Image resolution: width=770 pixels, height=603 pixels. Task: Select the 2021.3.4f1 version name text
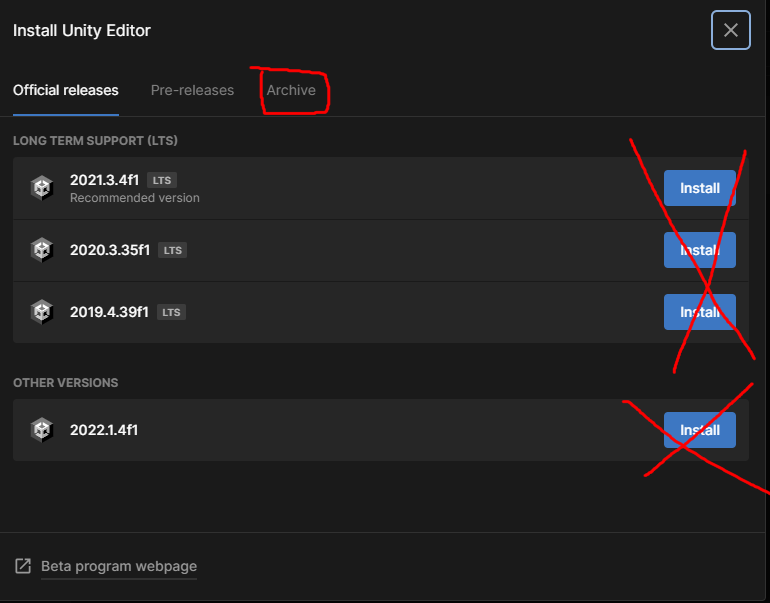pos(104,180)
